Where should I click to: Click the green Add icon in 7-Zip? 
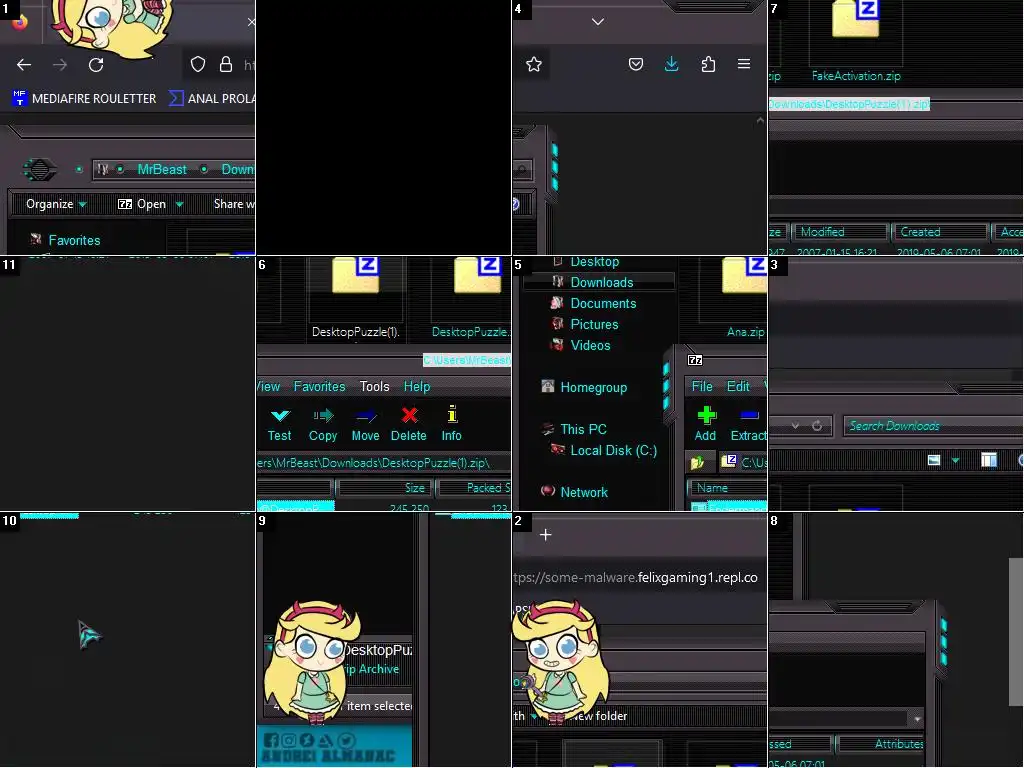705,423
